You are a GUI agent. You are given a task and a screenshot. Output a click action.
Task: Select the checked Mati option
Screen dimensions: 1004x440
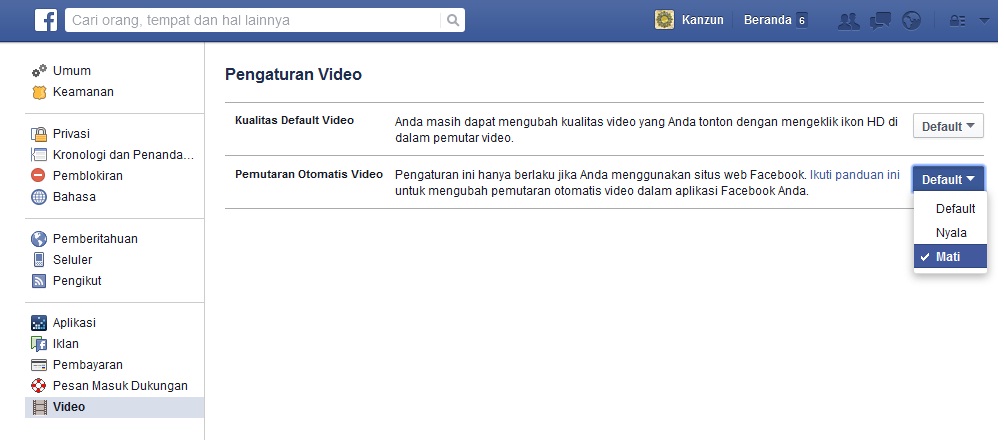[x=948, y=257]
